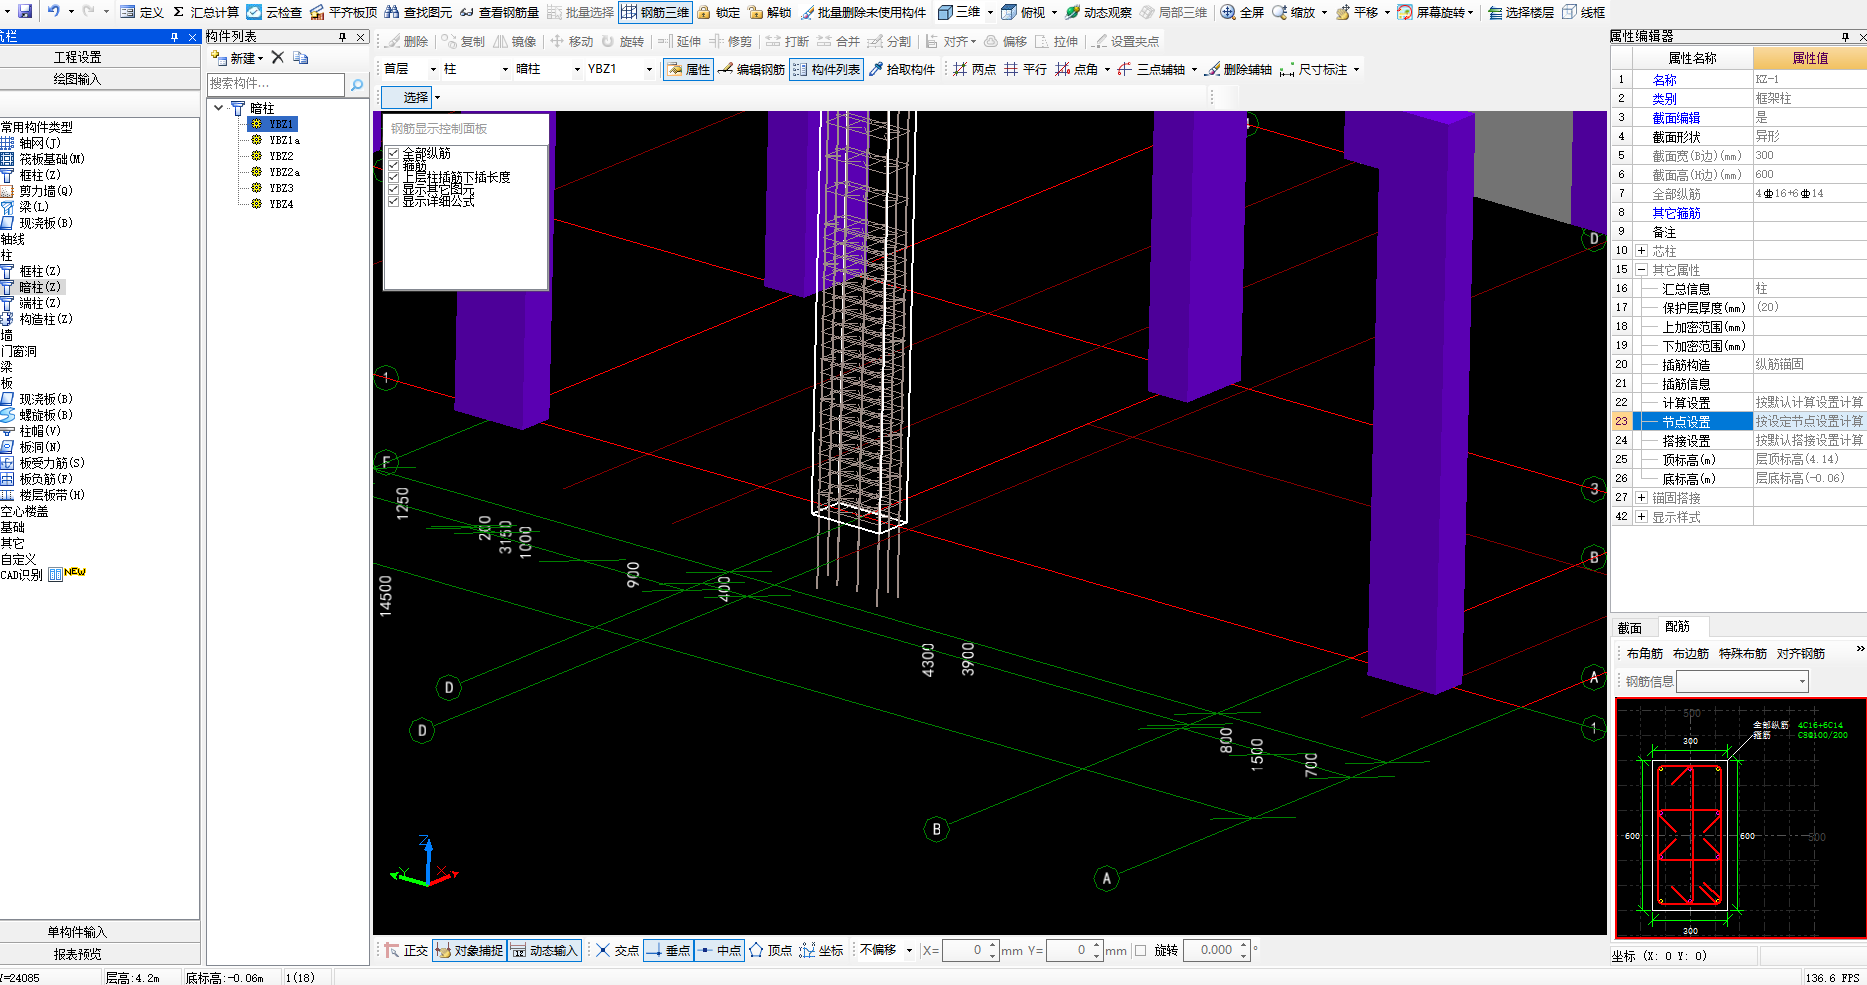1867x985 pixels.
Task: Switch to the 截面 section tab
Action: click(1630, 628)
